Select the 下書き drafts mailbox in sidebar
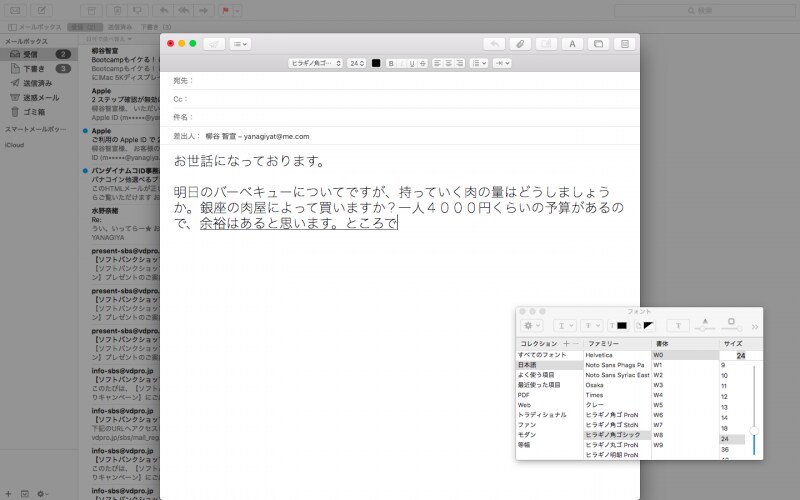The width and height of the screenshot is (800, 500). 39,68
